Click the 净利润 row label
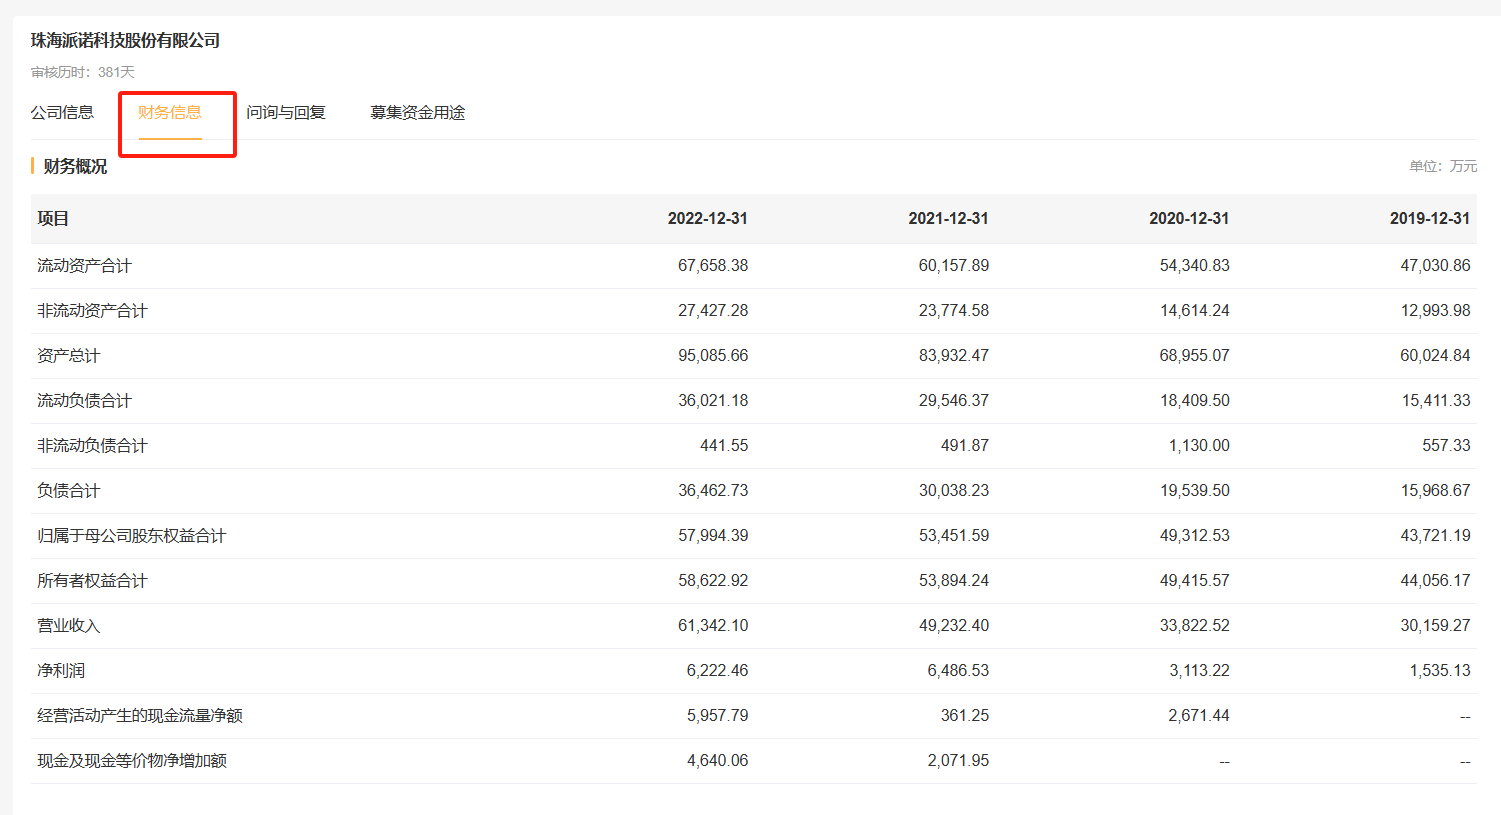The image size is (1501, 815). point(61,671)
